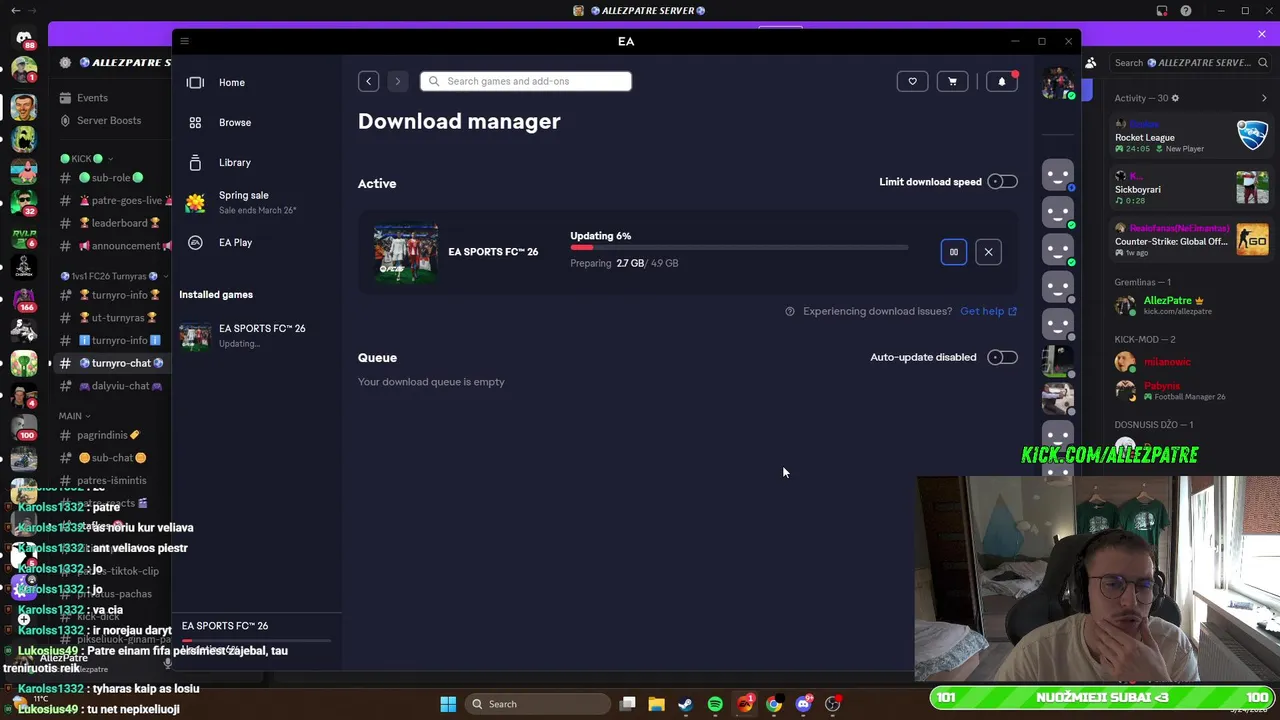Open OBS Studio from the taskbar

point(833,704)
